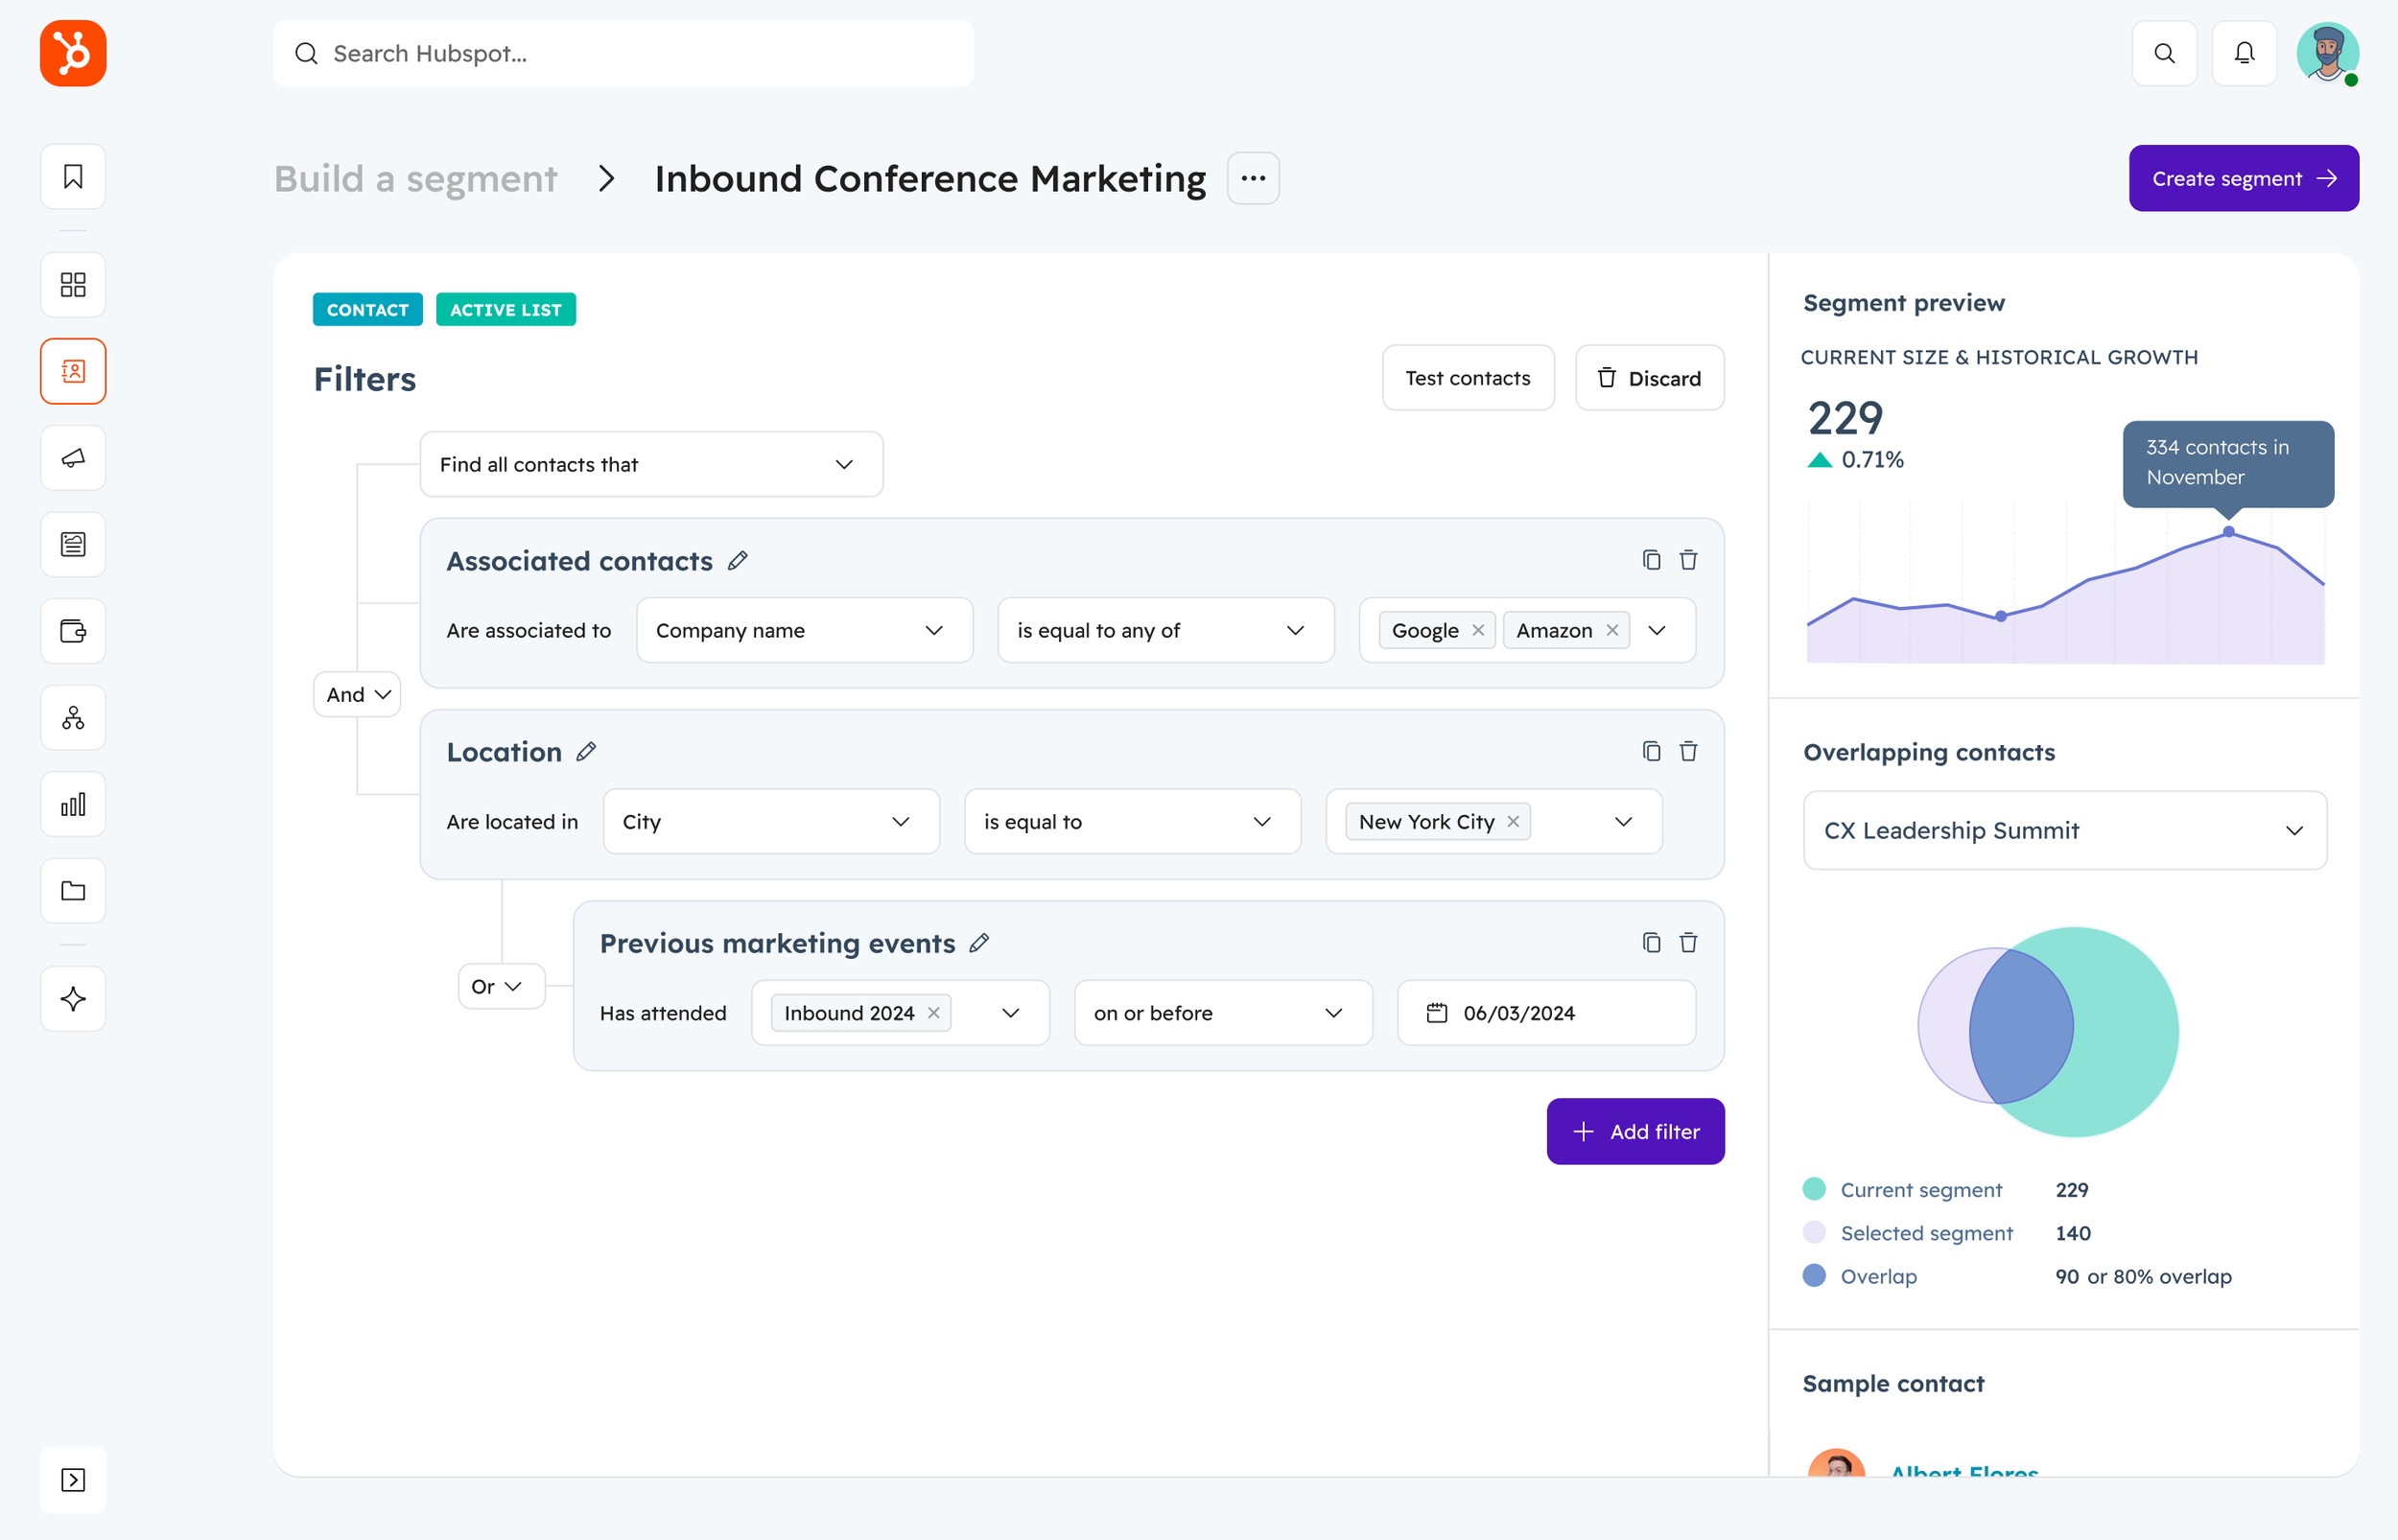Screen dimensions: 2398x1540
Task: Open the And condition dropdown
Action: pyautogui.click(x=357, y=694)
